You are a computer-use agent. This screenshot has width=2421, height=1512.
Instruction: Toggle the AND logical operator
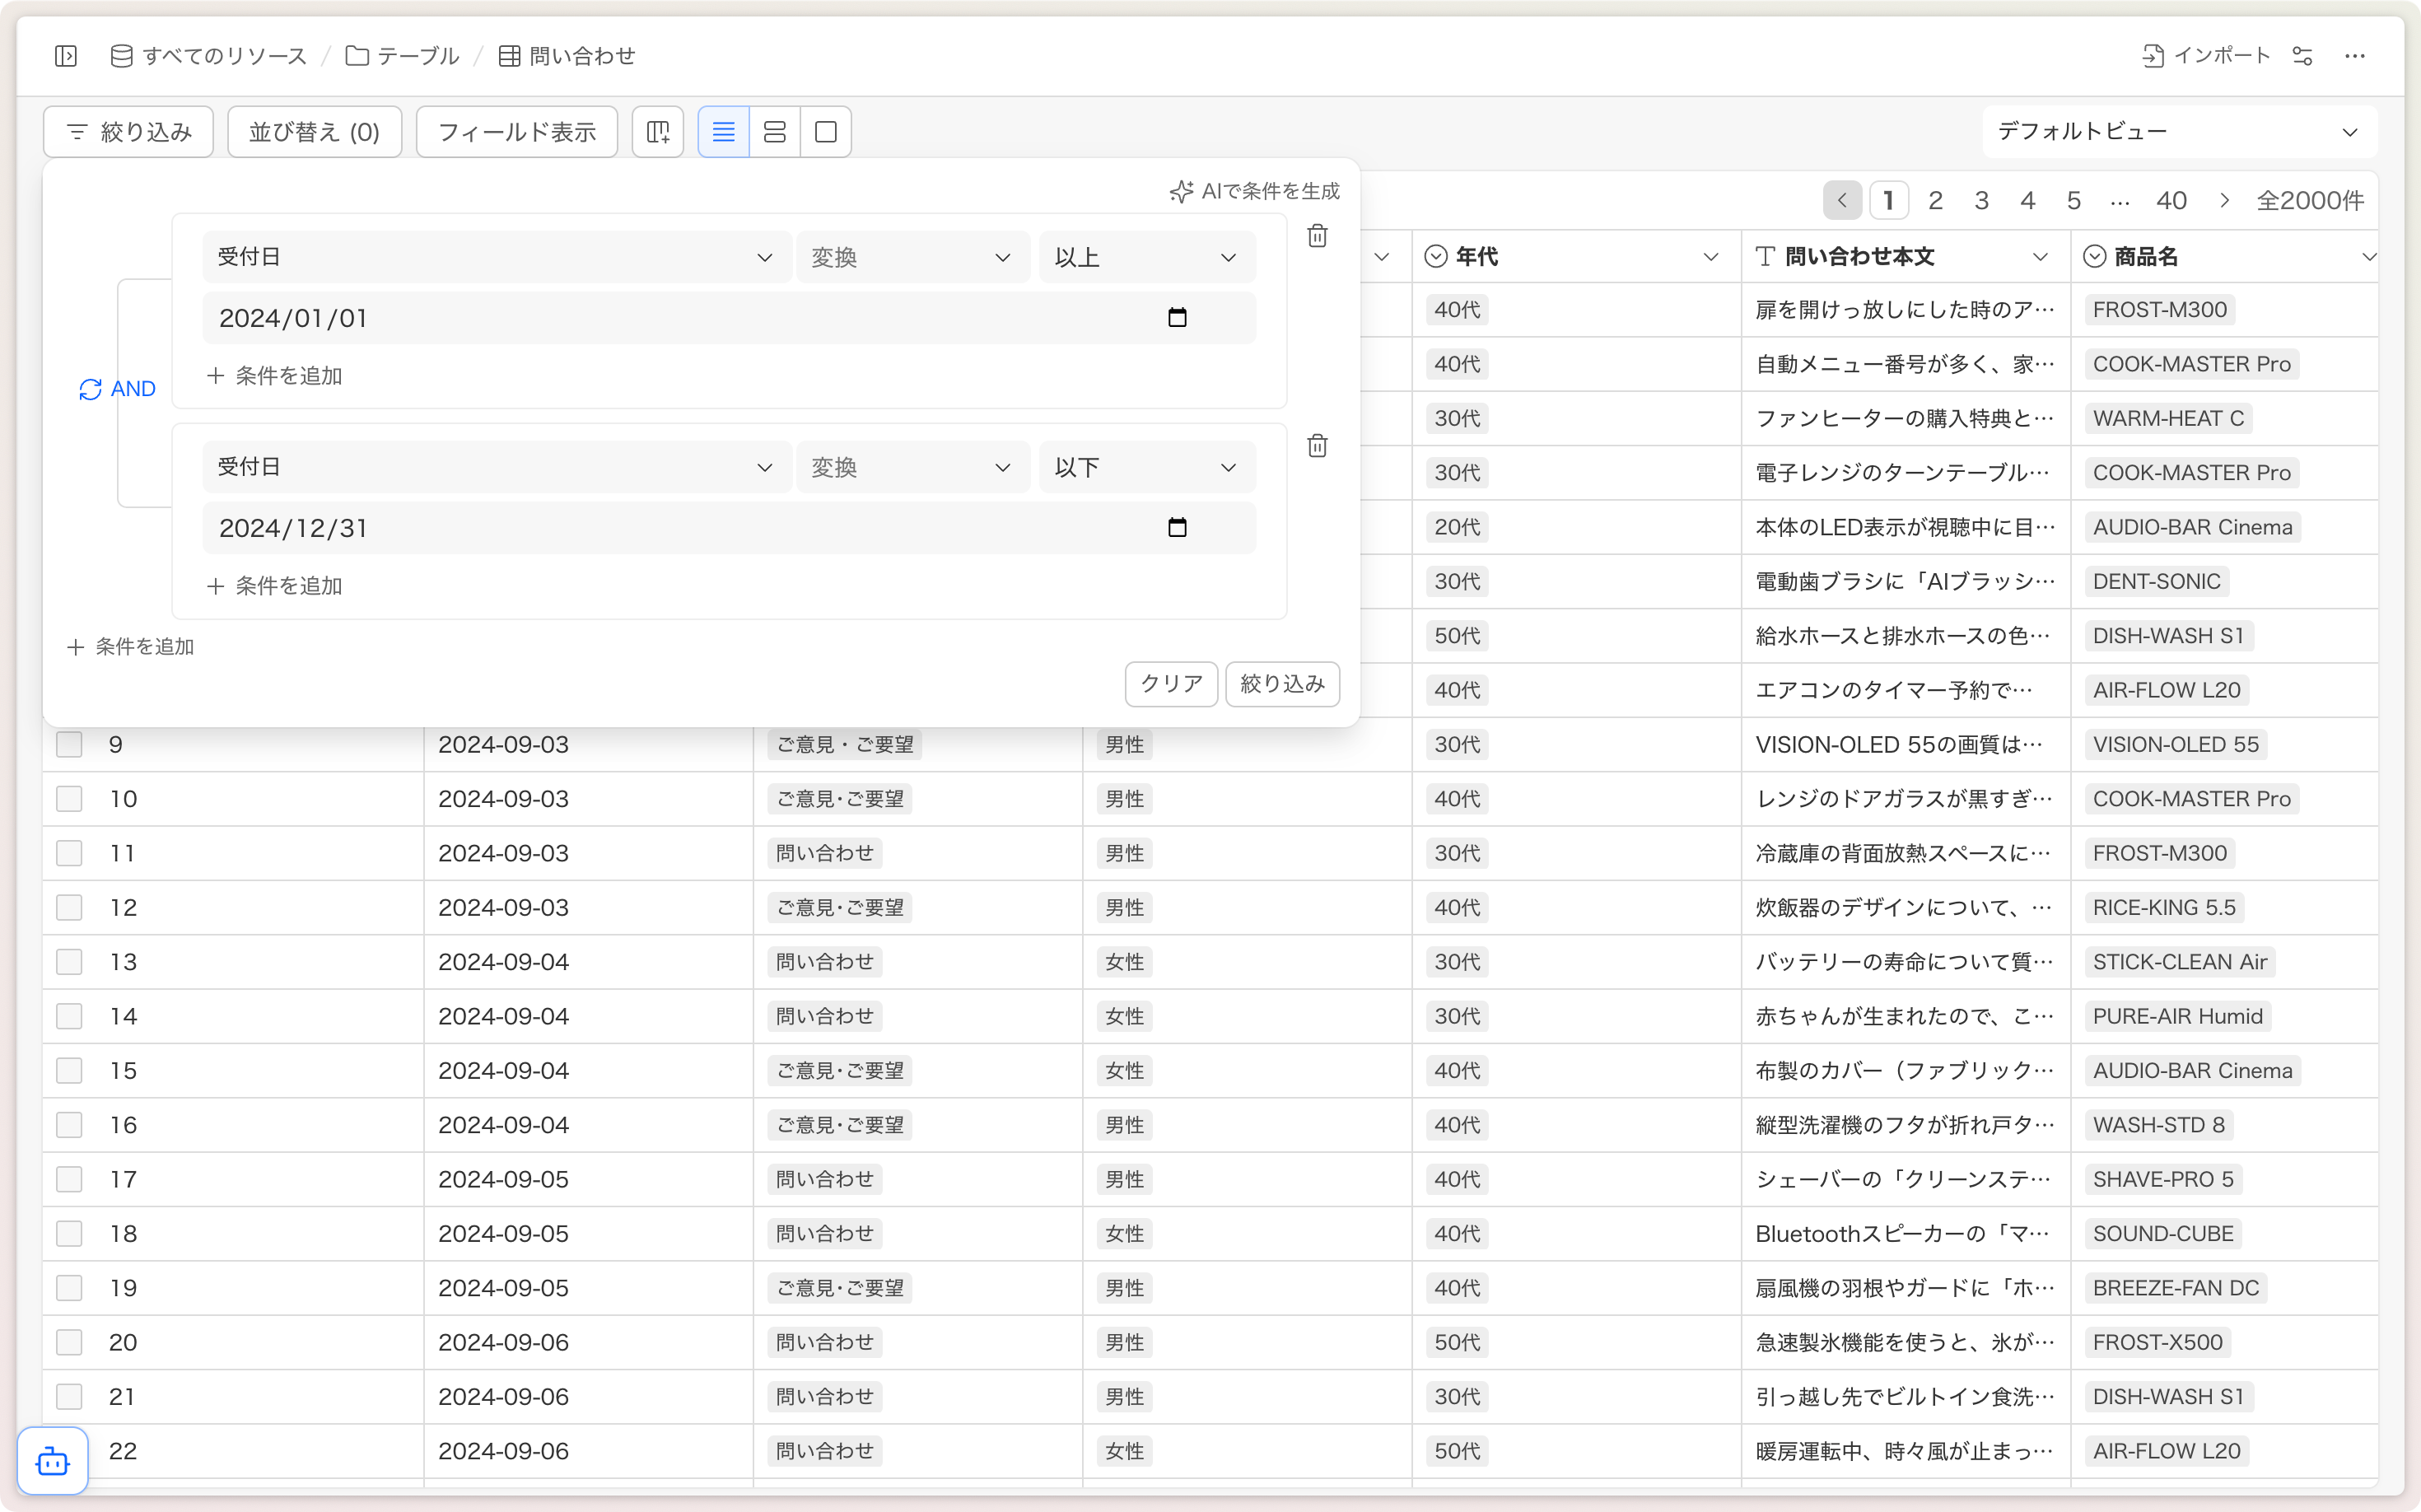pyautogui.click(x=118, y=389)
